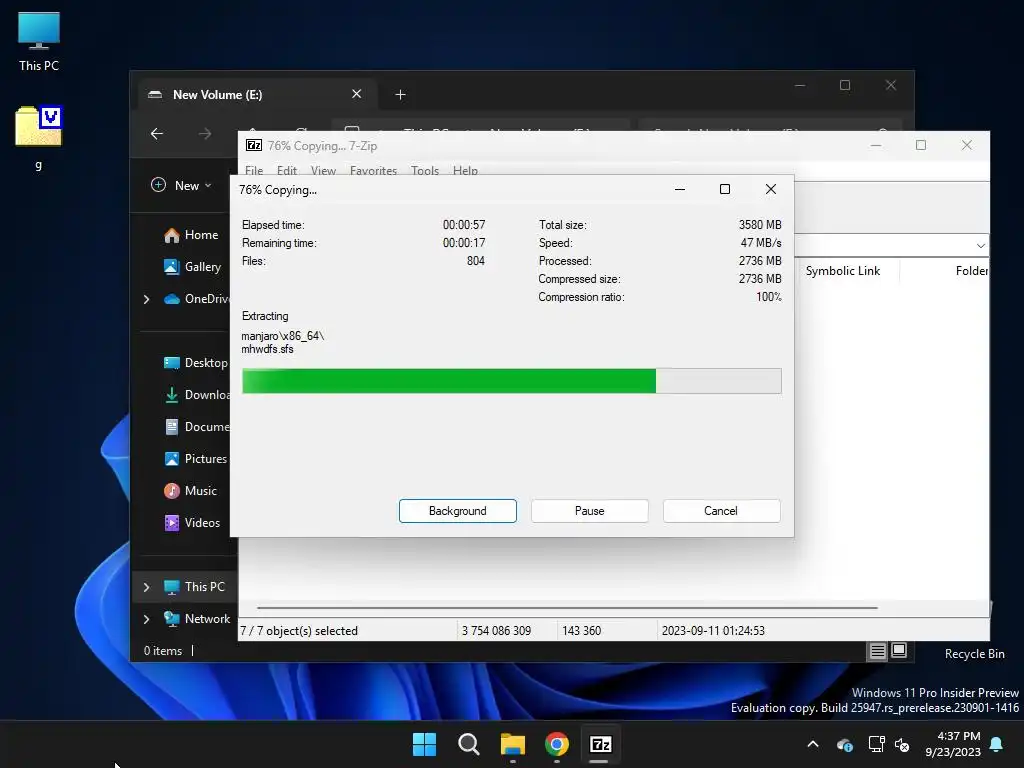Screen dimensions: 1024x768
Task: Show hidden system tray icons
Action: point(812,744)
